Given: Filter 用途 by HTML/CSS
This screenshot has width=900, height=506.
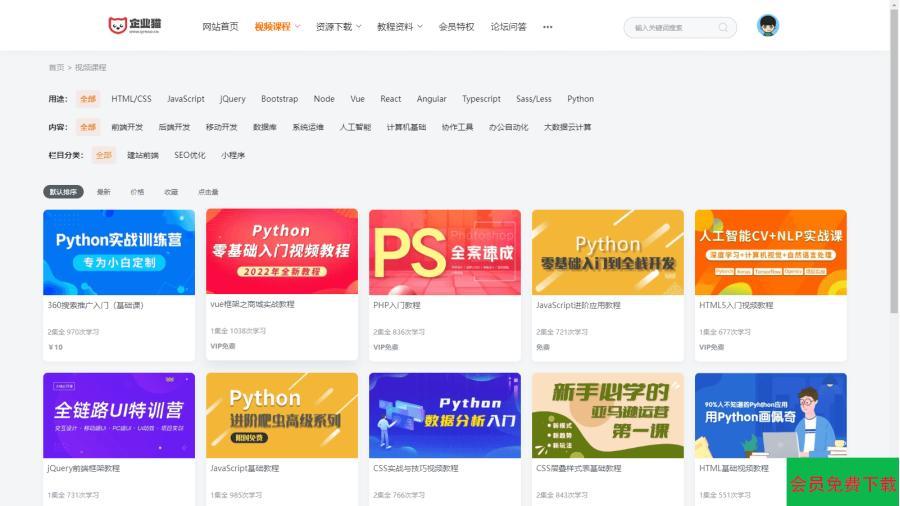Looking at the screenshot, I should click(x=131, y=99).
